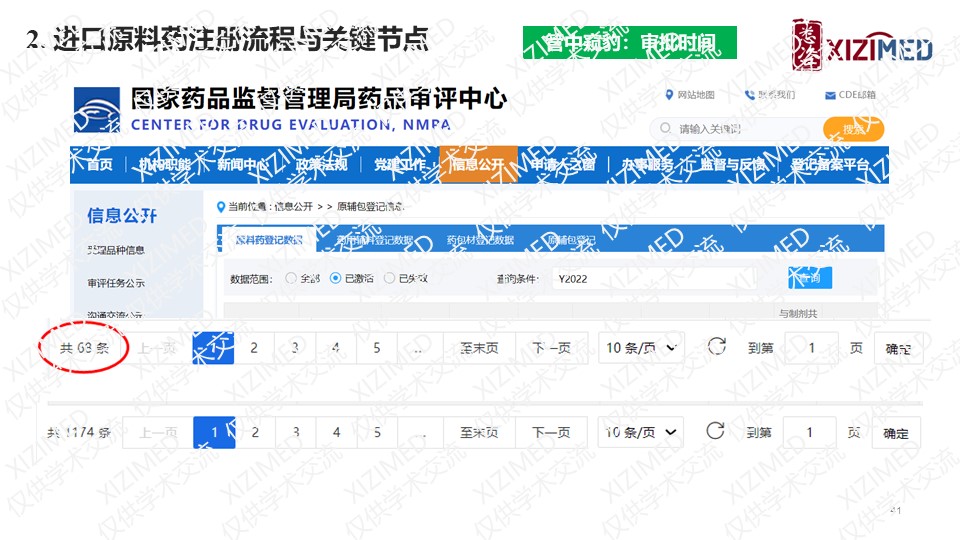This screenshot has height=540, width=960.
Task: Click refresh icon in upper pagination bar
Action: coord(715,347)
